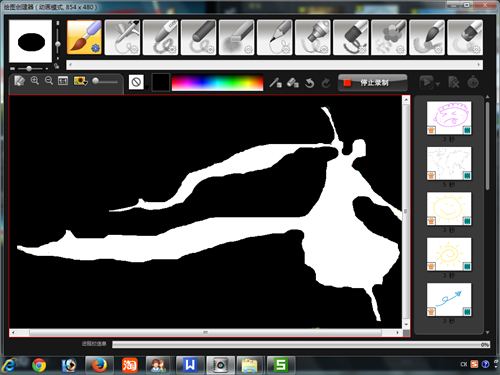Open Google Chrome from taskbar
This screenshot has width=500, height=375.
coord(39,365)
